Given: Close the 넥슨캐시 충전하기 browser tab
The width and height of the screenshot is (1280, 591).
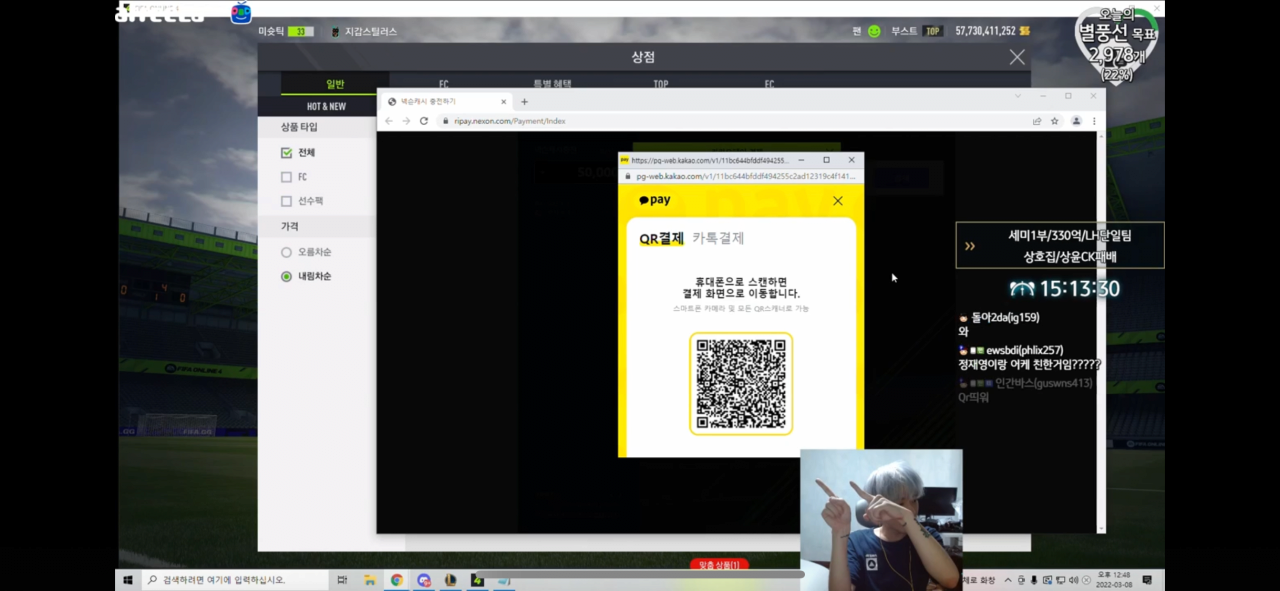Looking at the screenshot, I should point(503,102).
